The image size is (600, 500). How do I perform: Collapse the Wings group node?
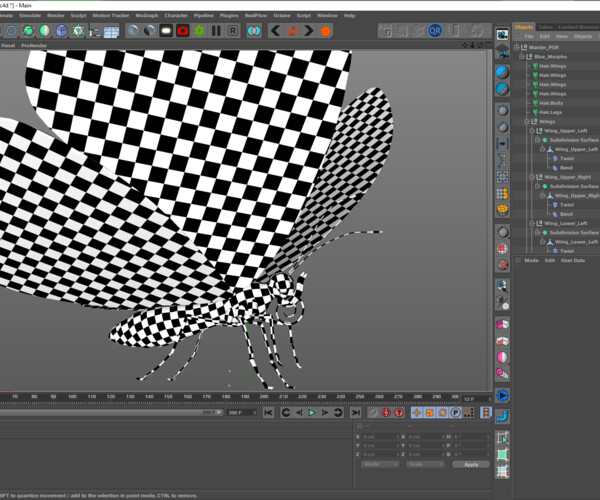(x=527, y=121)
